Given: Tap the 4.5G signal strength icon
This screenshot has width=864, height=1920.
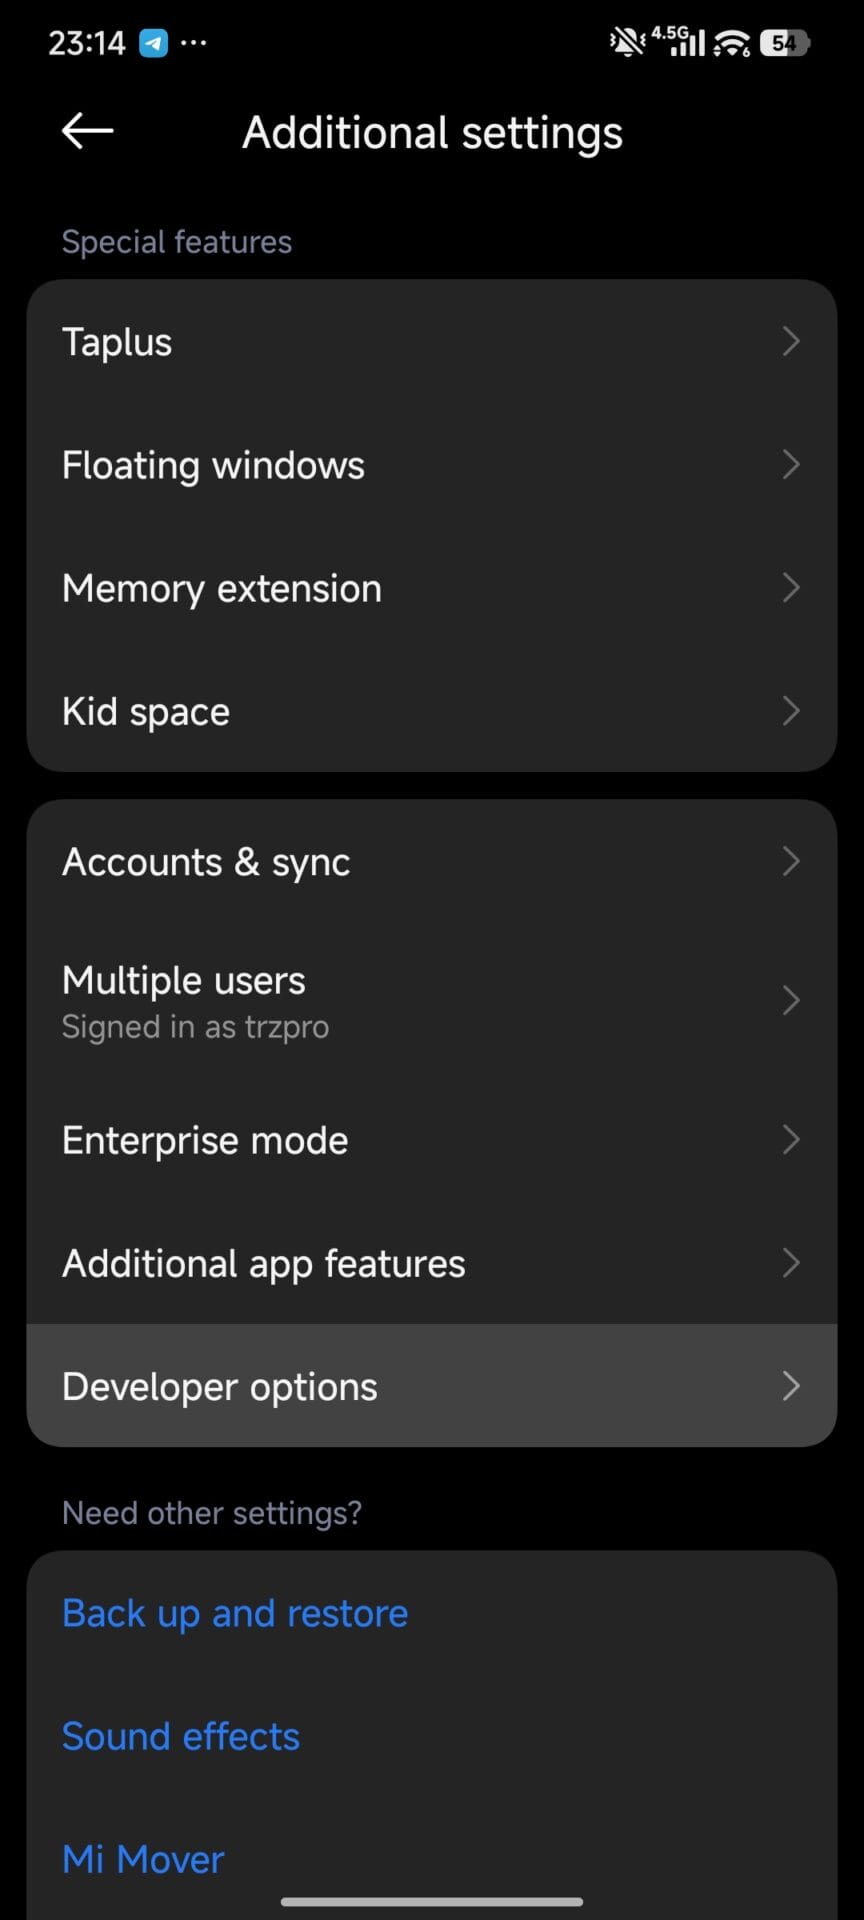Looking at the screenshot, I should (x=680, y=41).
